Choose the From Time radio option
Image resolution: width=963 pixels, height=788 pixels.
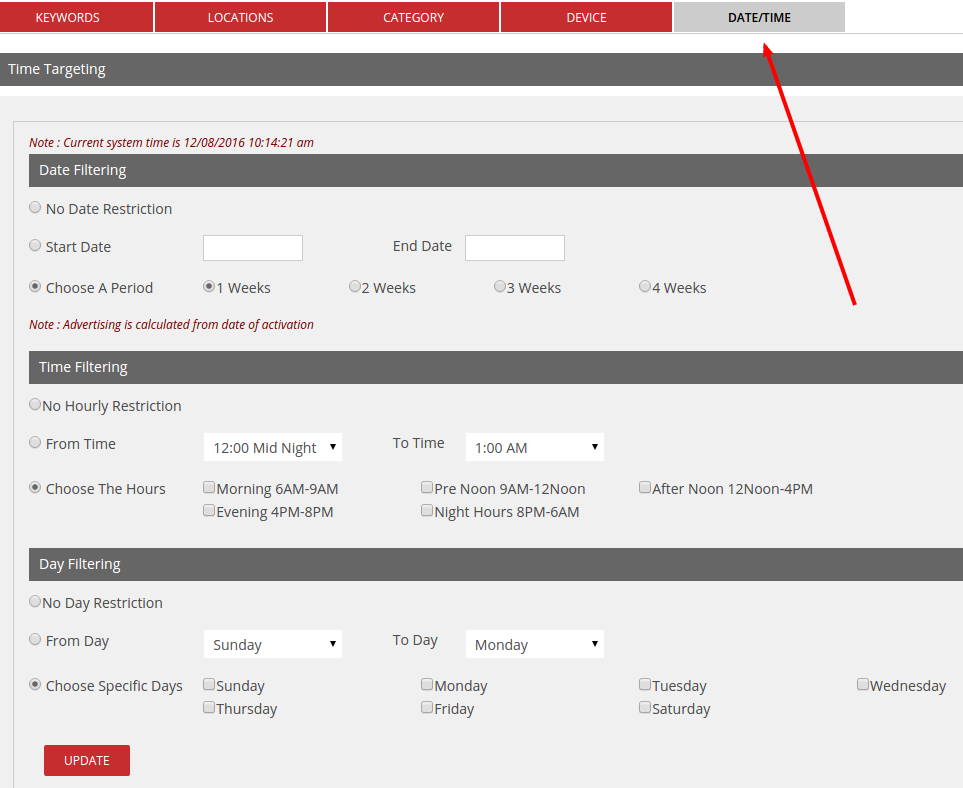[35, 443]
